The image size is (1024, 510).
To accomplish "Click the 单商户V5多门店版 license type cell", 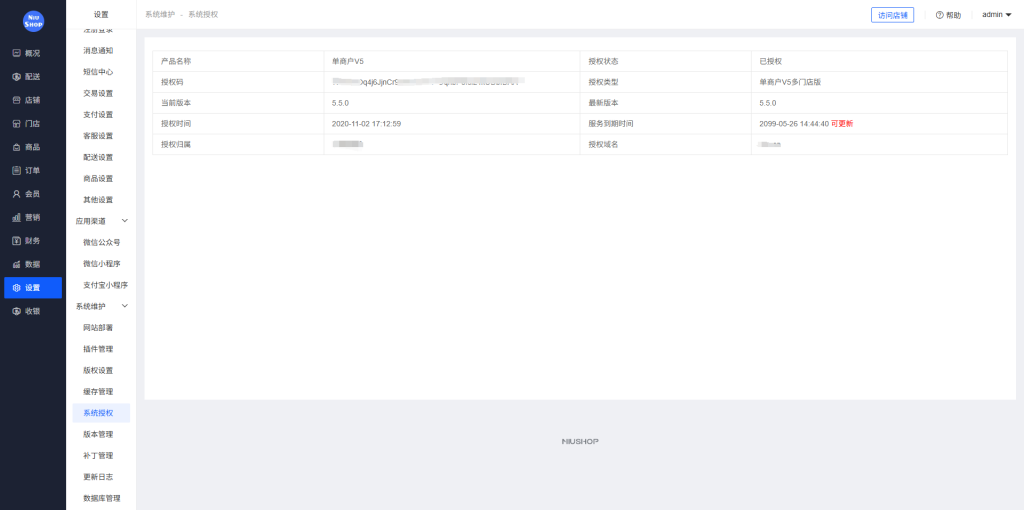I will tap(879, 82).
